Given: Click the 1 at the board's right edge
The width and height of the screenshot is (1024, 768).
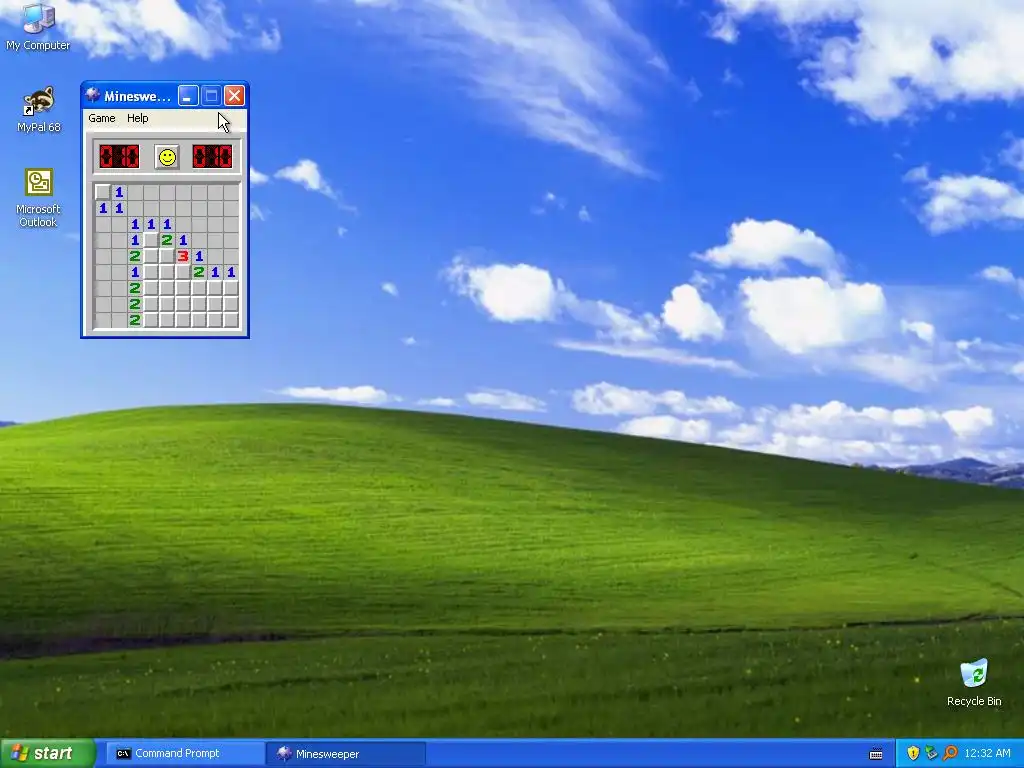Looking at the screenshot, I should (231, 272).
